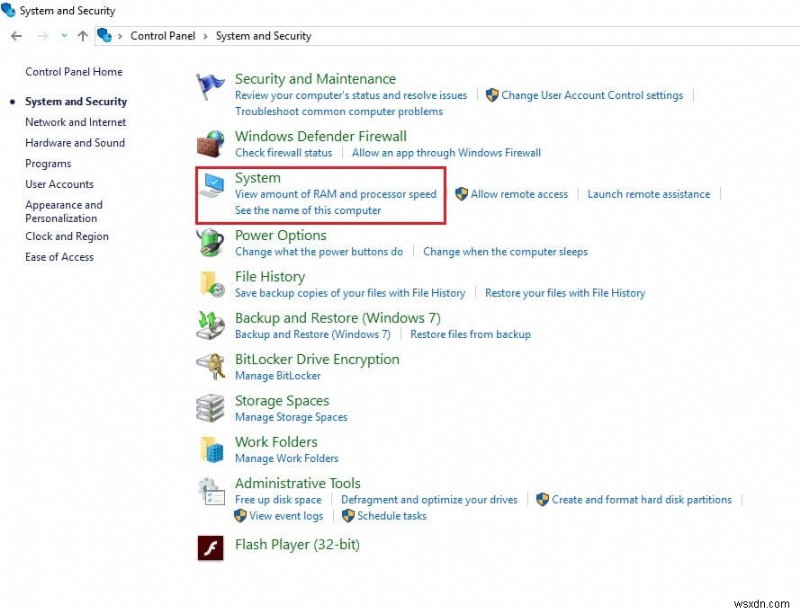Click the Storage Spaces stacked drives icon
The height and width of the screenshot is (613, 800).
tap(210, 407)
